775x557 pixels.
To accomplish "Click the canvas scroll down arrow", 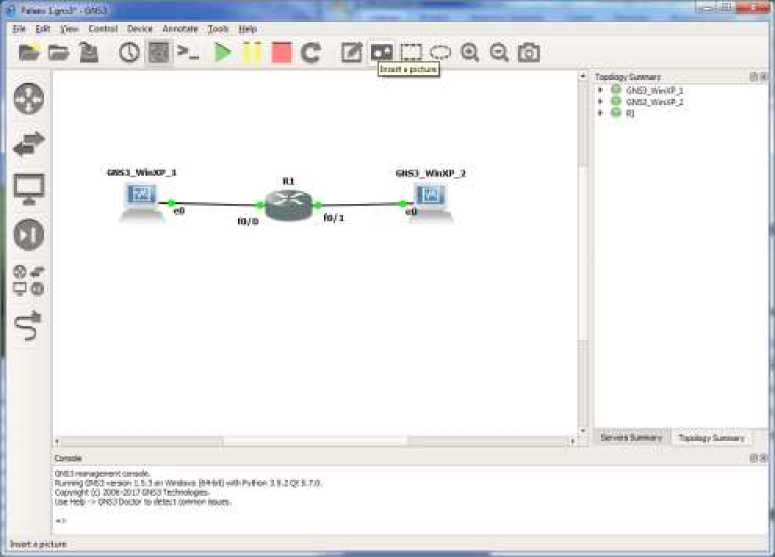I will (x=583, y=431).
